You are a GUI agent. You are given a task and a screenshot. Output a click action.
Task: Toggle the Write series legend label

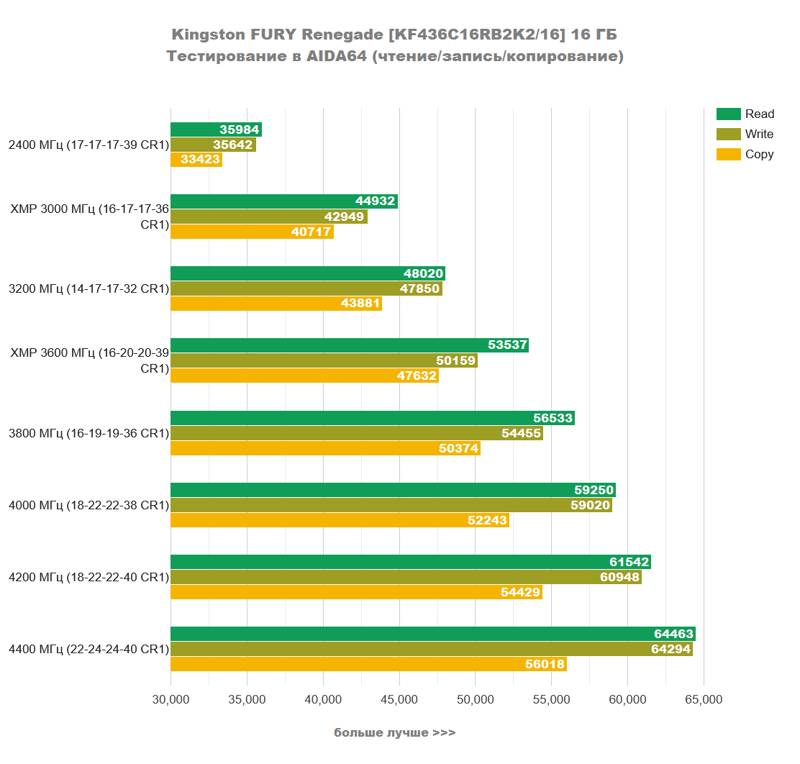tap(760, 134)
